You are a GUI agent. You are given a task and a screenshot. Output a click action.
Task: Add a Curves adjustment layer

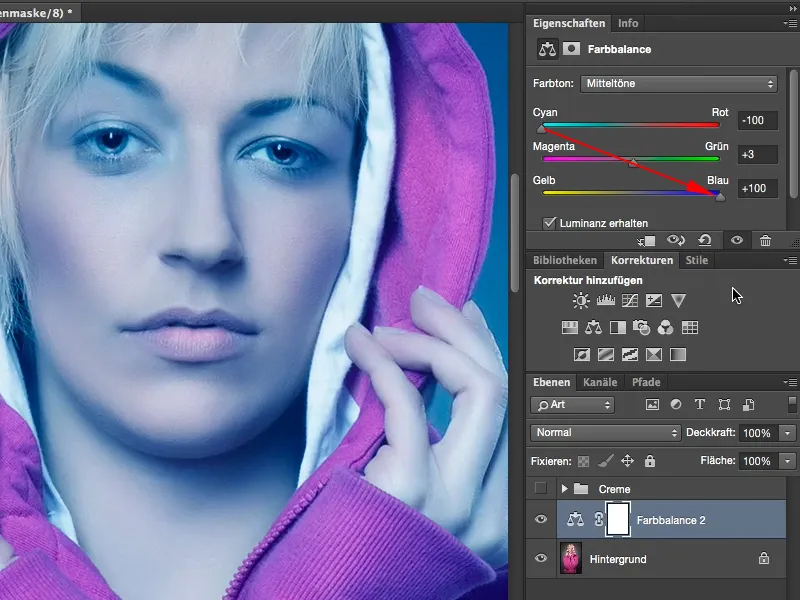[629, 300]
